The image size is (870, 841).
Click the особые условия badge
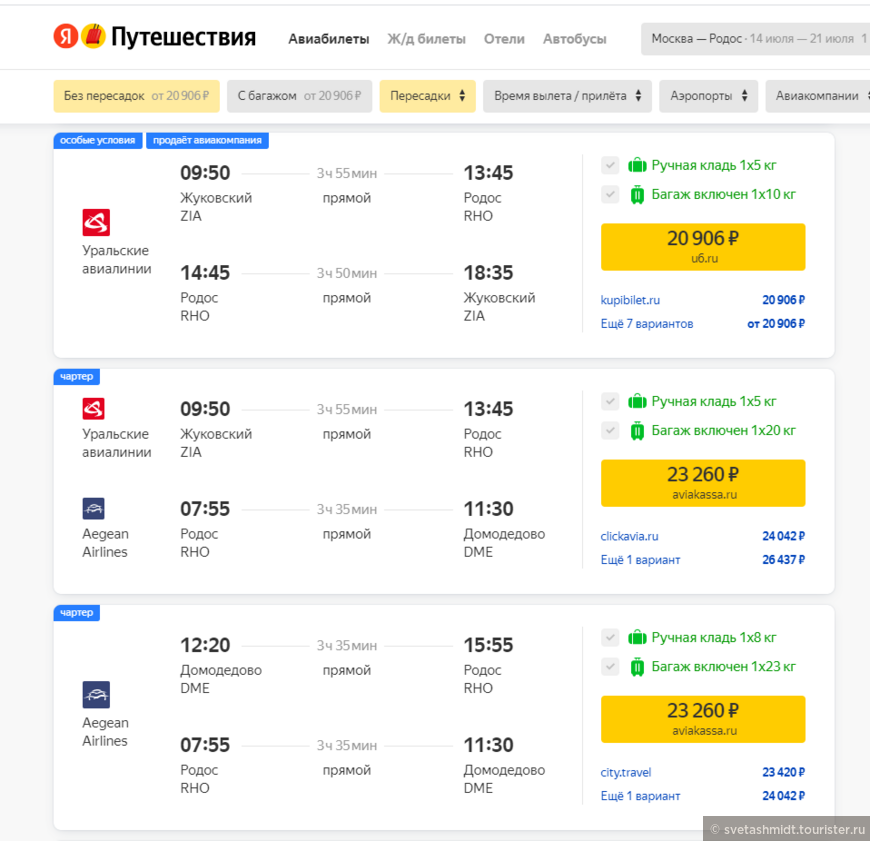tap(98, 140)
